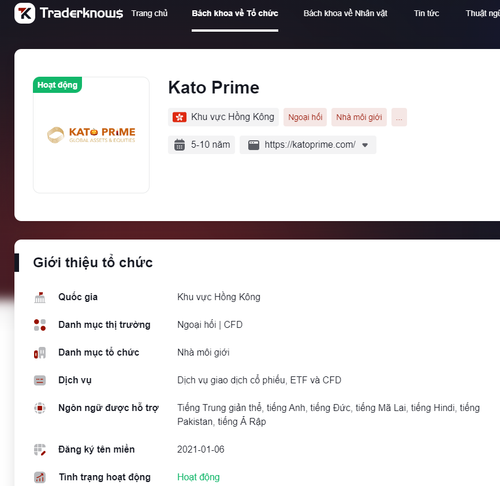Select the Nhà môi giới tag

click(359, 117)
